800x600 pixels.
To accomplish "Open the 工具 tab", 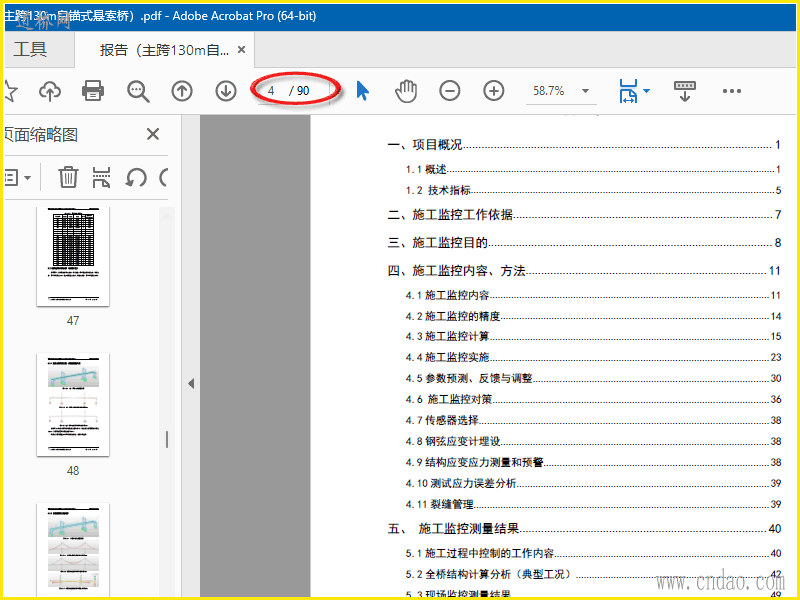I will 31,49.
